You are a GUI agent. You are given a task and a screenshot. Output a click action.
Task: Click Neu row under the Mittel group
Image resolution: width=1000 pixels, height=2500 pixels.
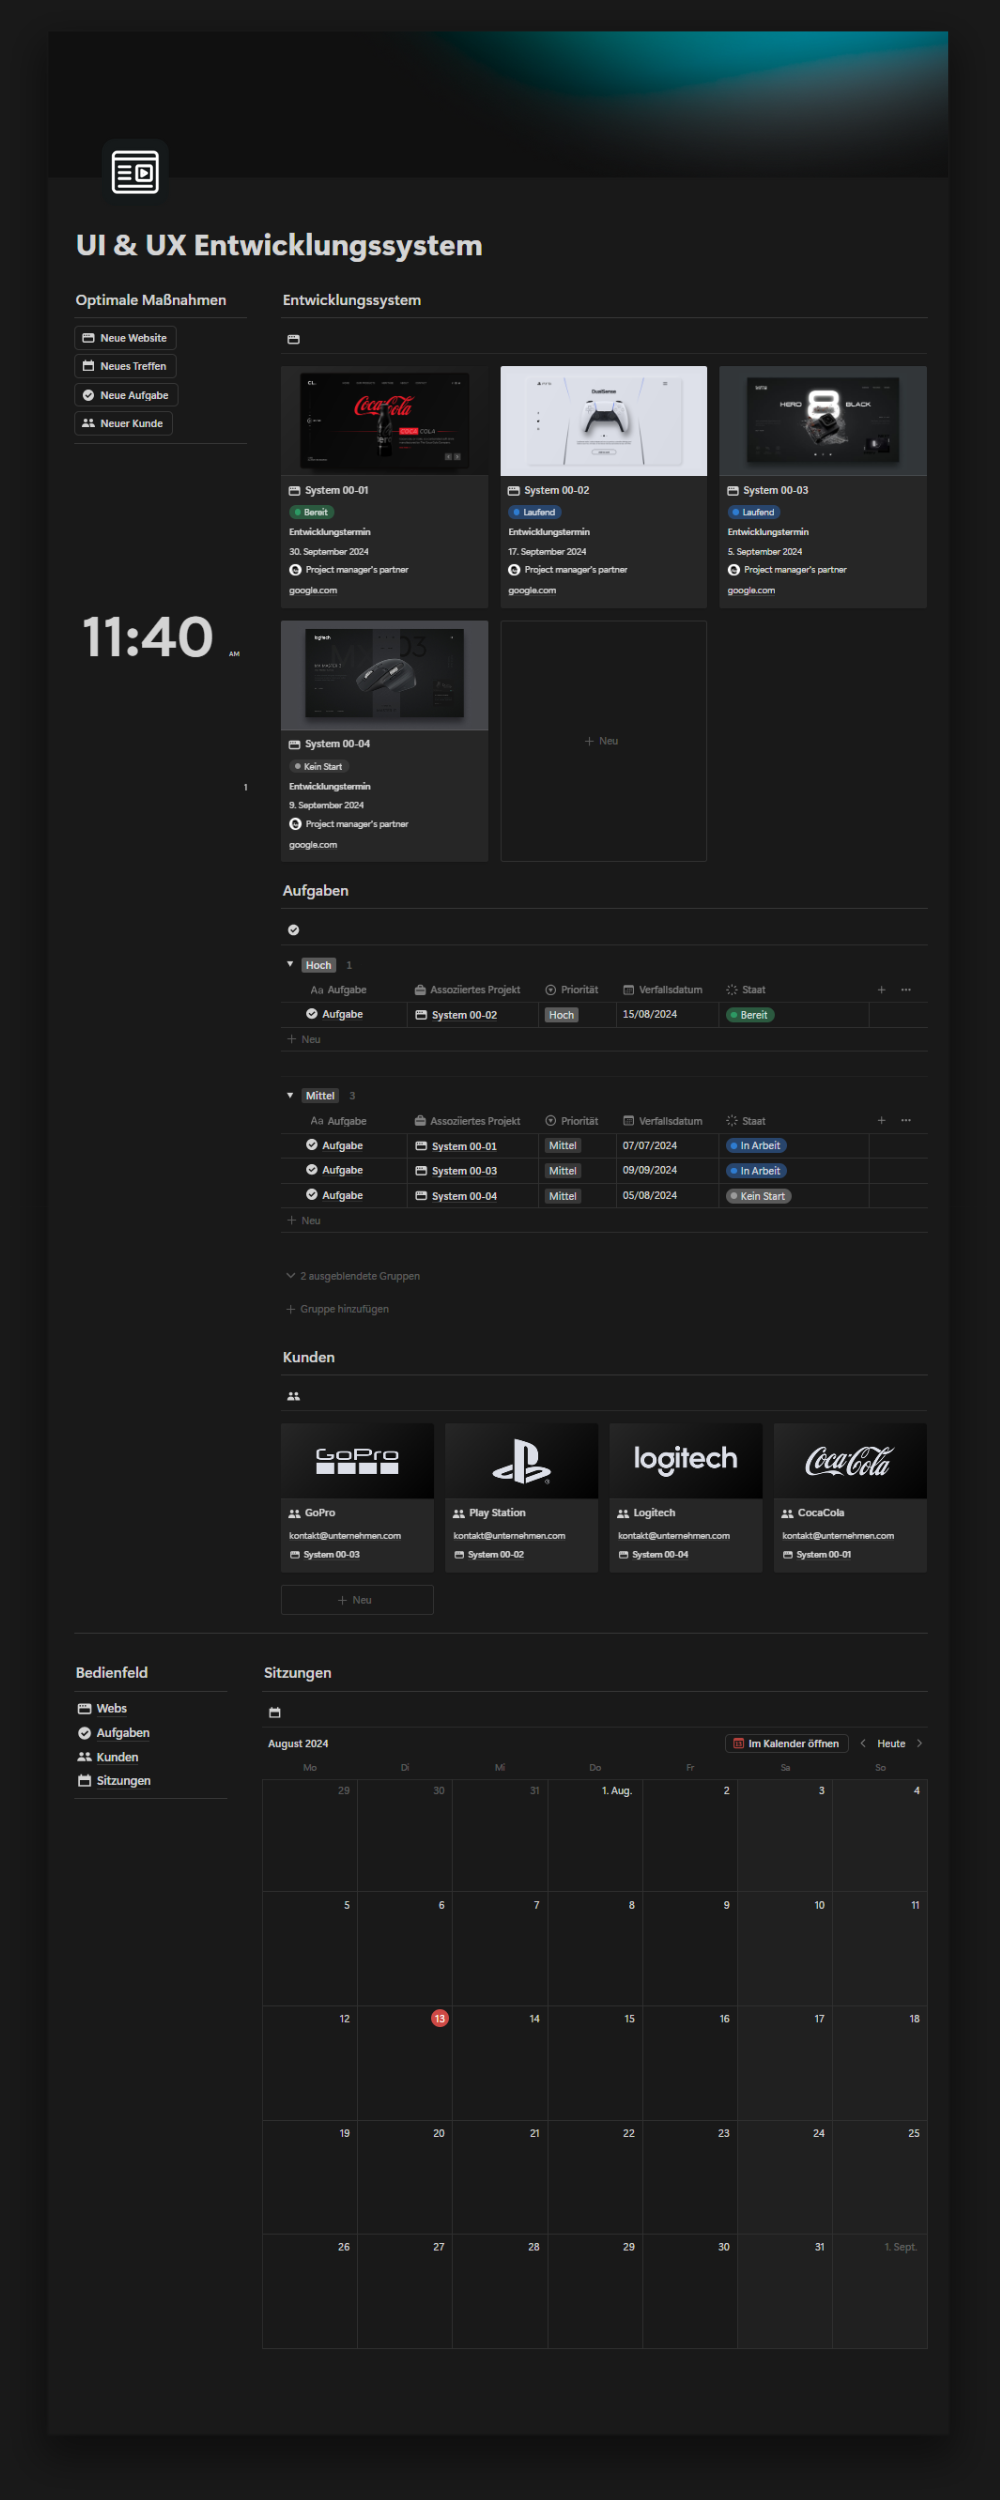604,1221
